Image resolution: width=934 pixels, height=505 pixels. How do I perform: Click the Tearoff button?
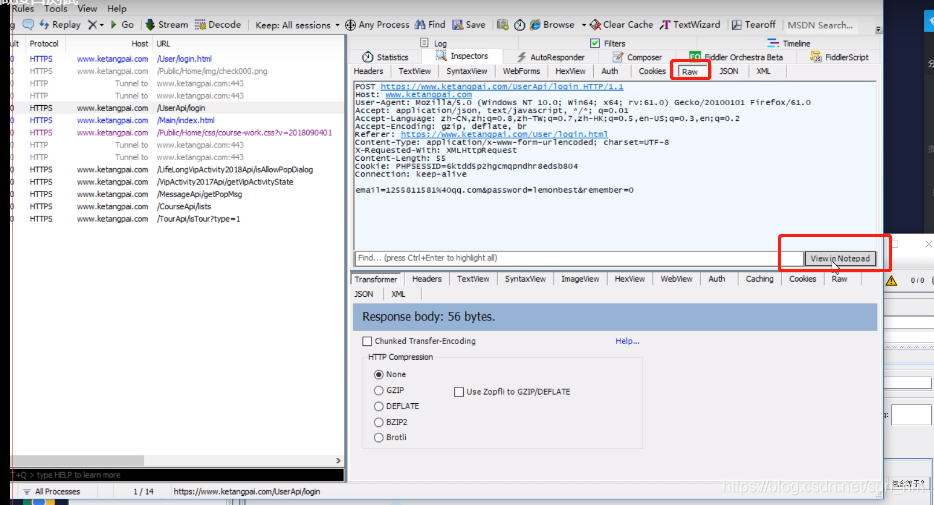pos(754,24)
